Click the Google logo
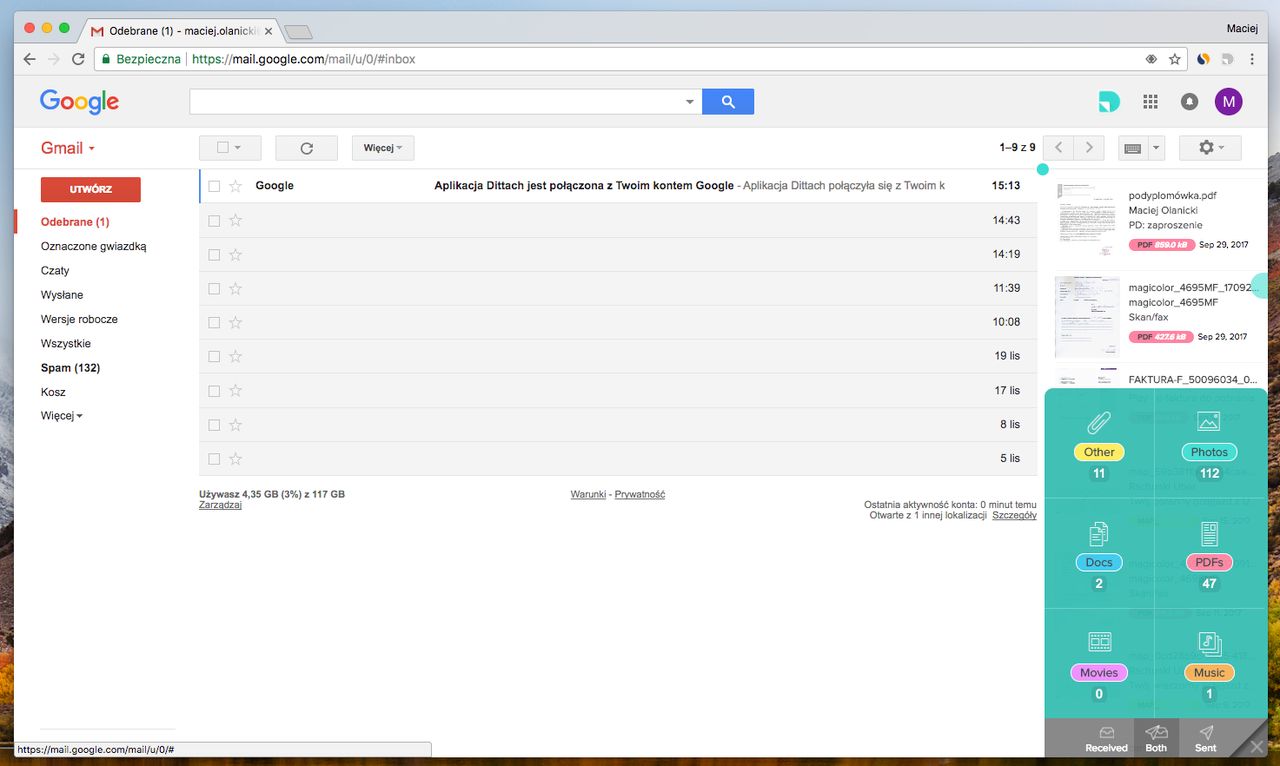This screenshot has width=1280, height=766. (79, 102)
